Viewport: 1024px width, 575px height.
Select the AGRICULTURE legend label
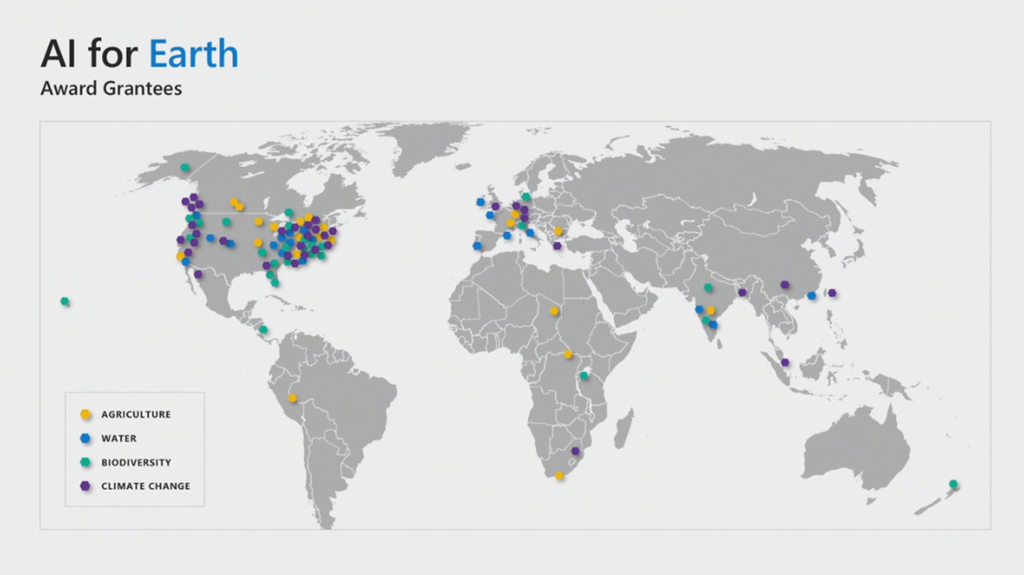[136, 414]
